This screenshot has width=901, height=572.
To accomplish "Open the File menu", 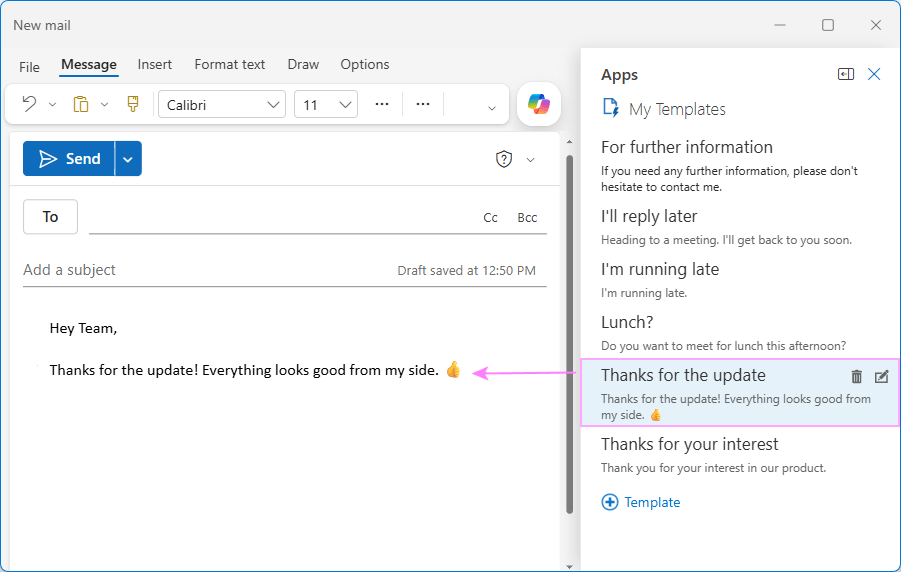I will (29, 67).
